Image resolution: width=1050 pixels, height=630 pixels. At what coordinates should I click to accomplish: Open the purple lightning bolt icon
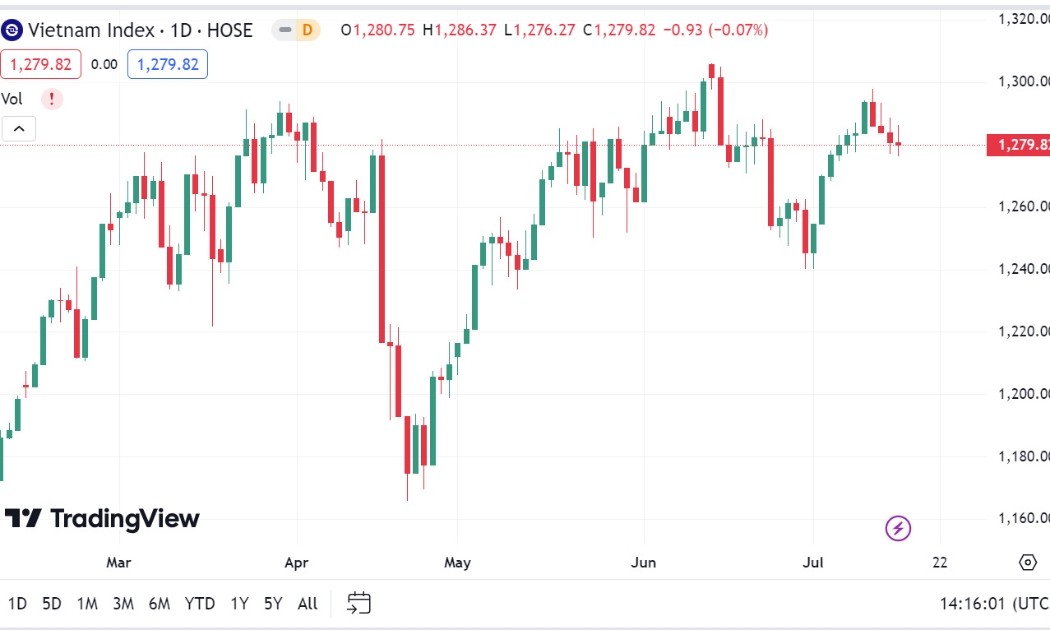(898, 528)
